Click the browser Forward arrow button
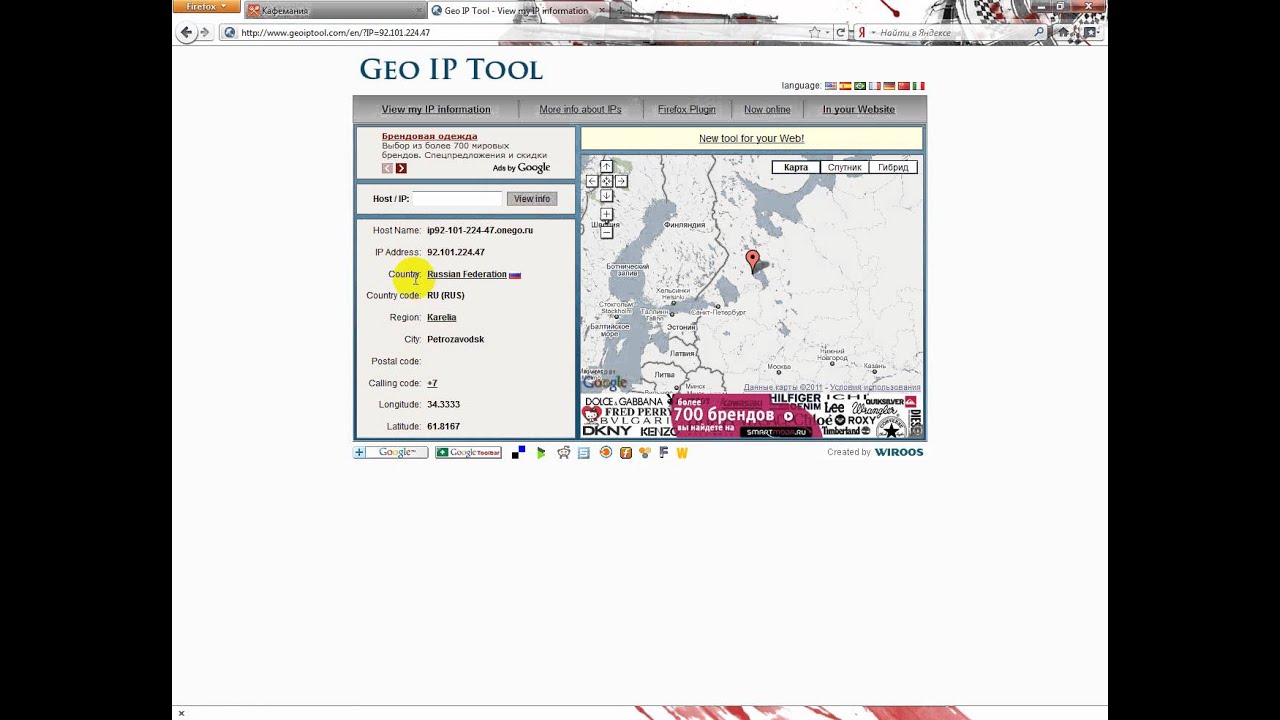 tap(205, 32)
